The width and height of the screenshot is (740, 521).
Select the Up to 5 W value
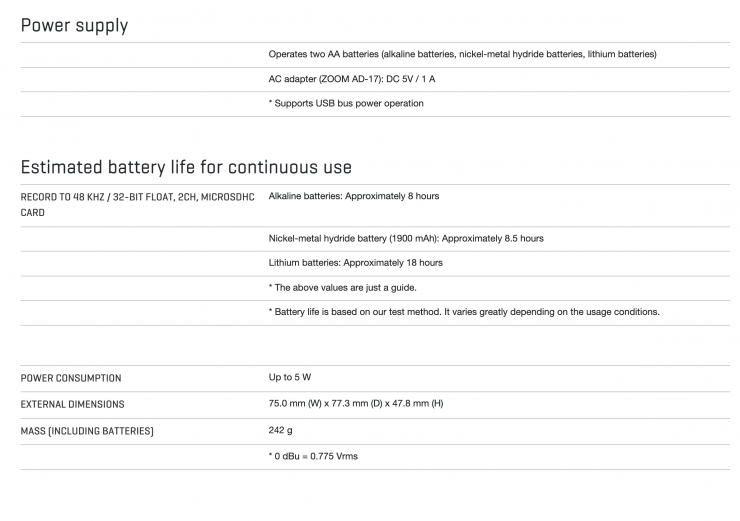tap(290, 377)
